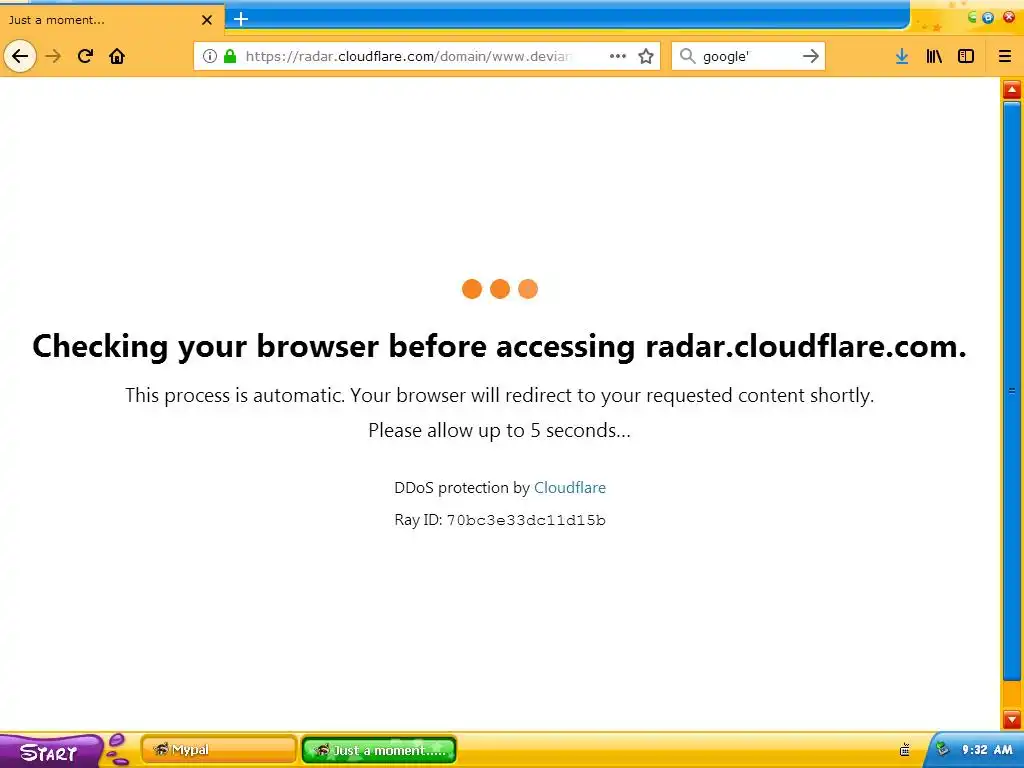Show site information via the info icon
1024x768 pixels.
pos(210,56)
